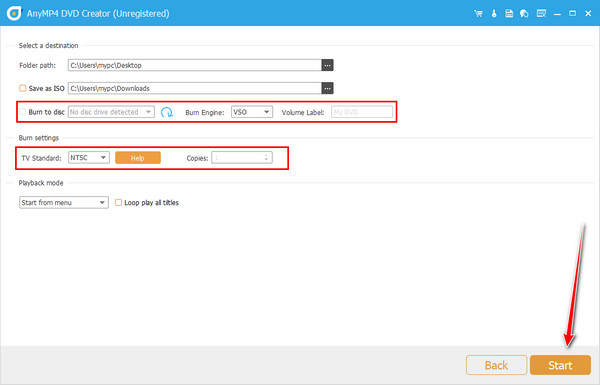Enable the Save as ISO checkbox

(23, 88)
